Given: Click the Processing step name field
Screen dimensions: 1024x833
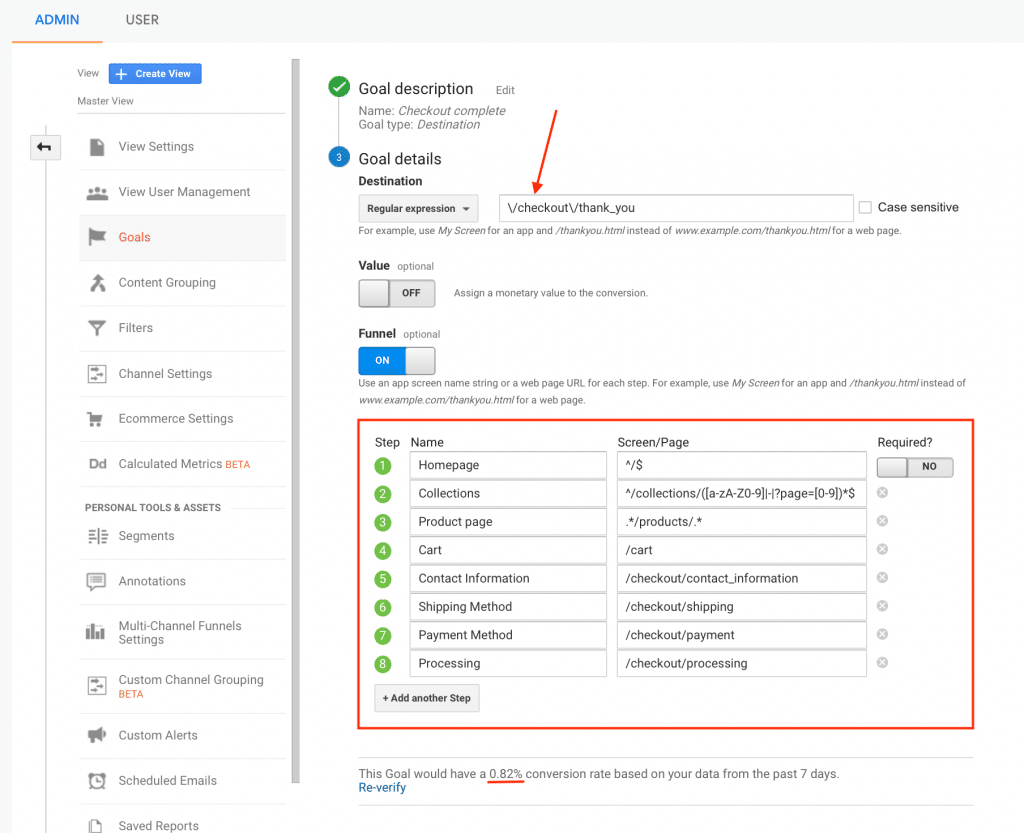Looking at the screenshot, I should pos(508,663).
